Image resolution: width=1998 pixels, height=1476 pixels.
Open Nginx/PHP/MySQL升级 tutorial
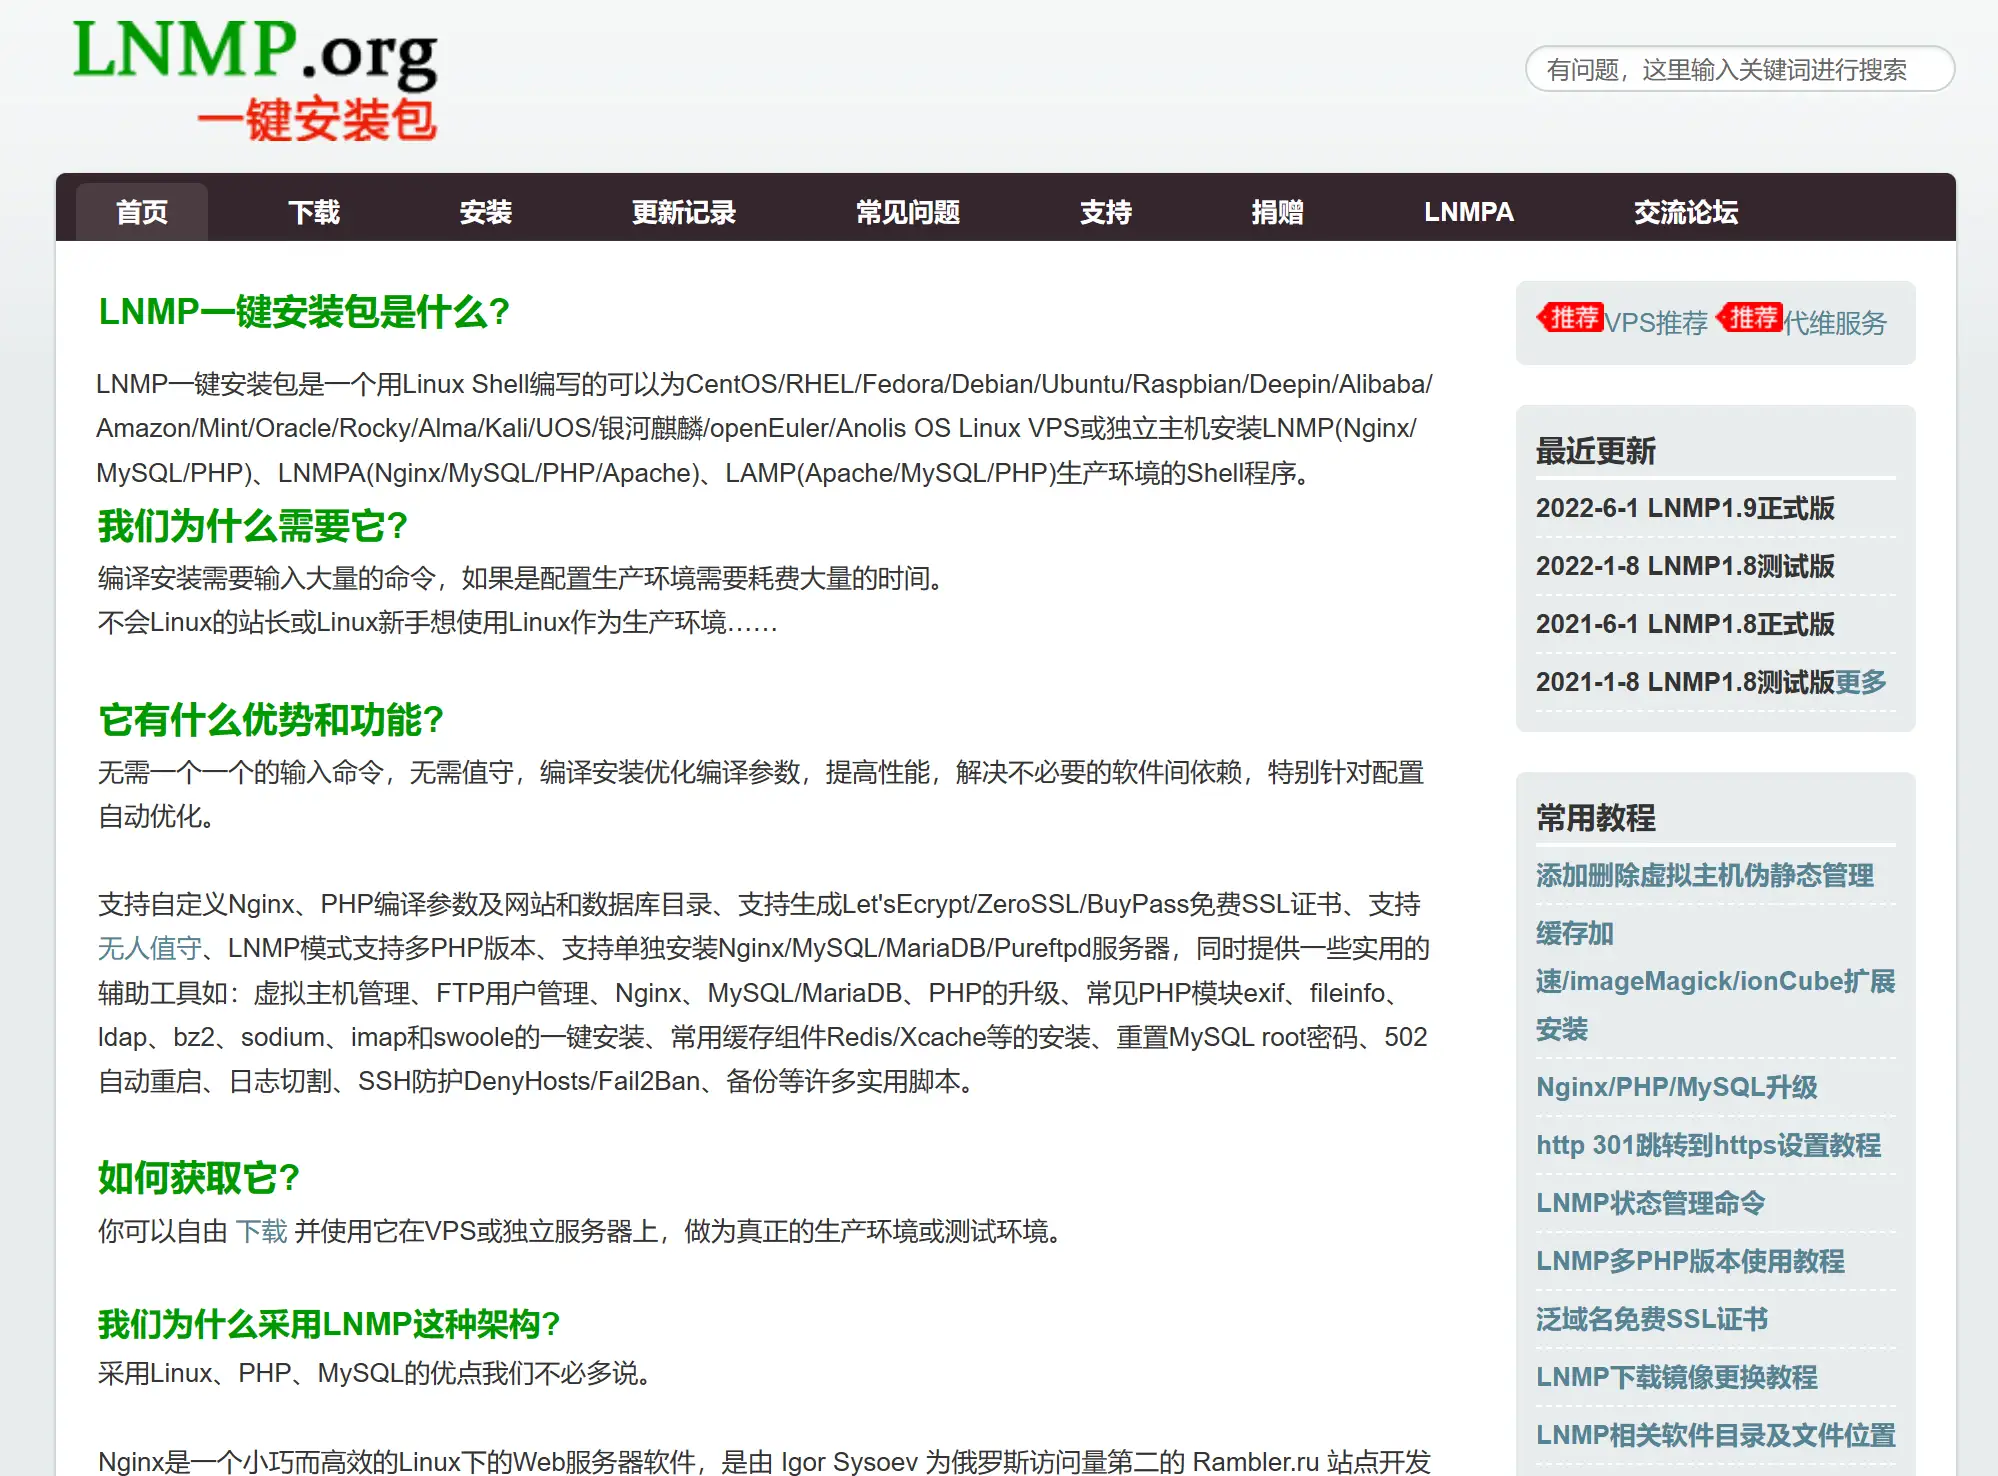1677,1087
